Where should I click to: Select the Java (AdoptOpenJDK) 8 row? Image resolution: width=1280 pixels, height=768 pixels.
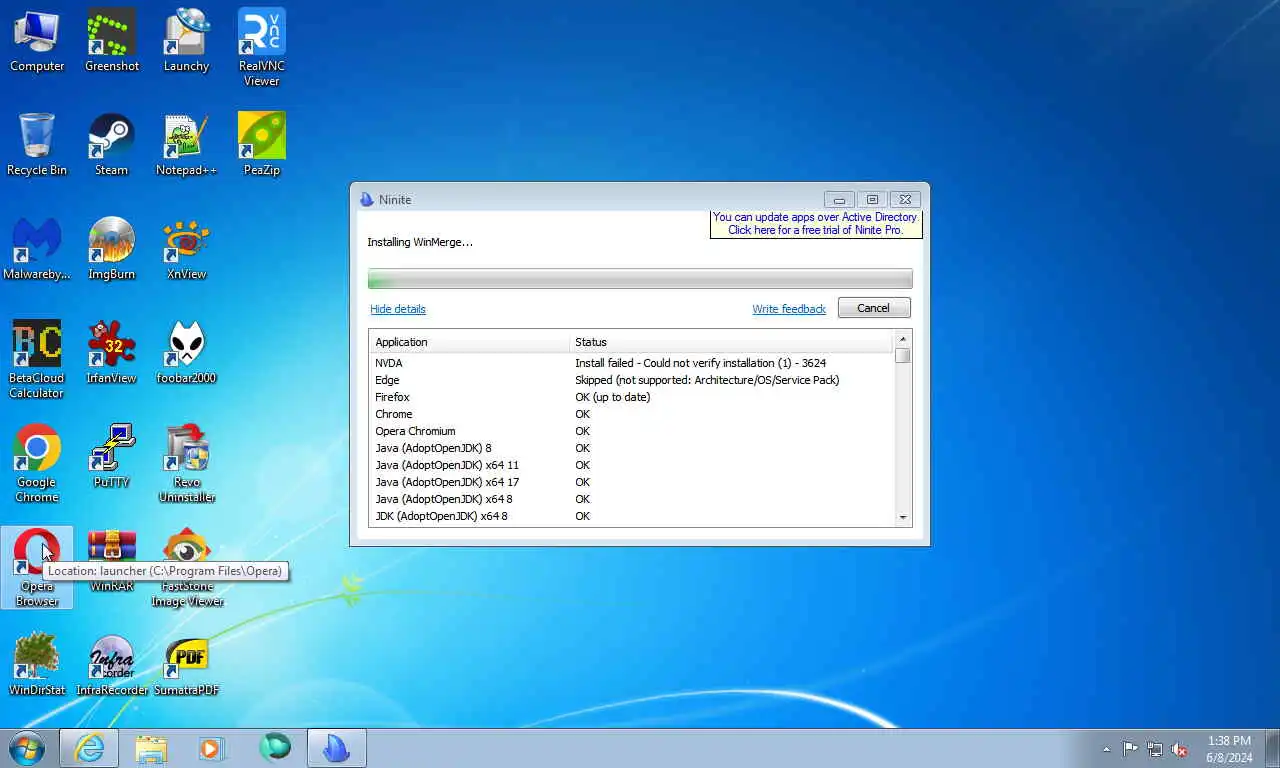point(632,448)
